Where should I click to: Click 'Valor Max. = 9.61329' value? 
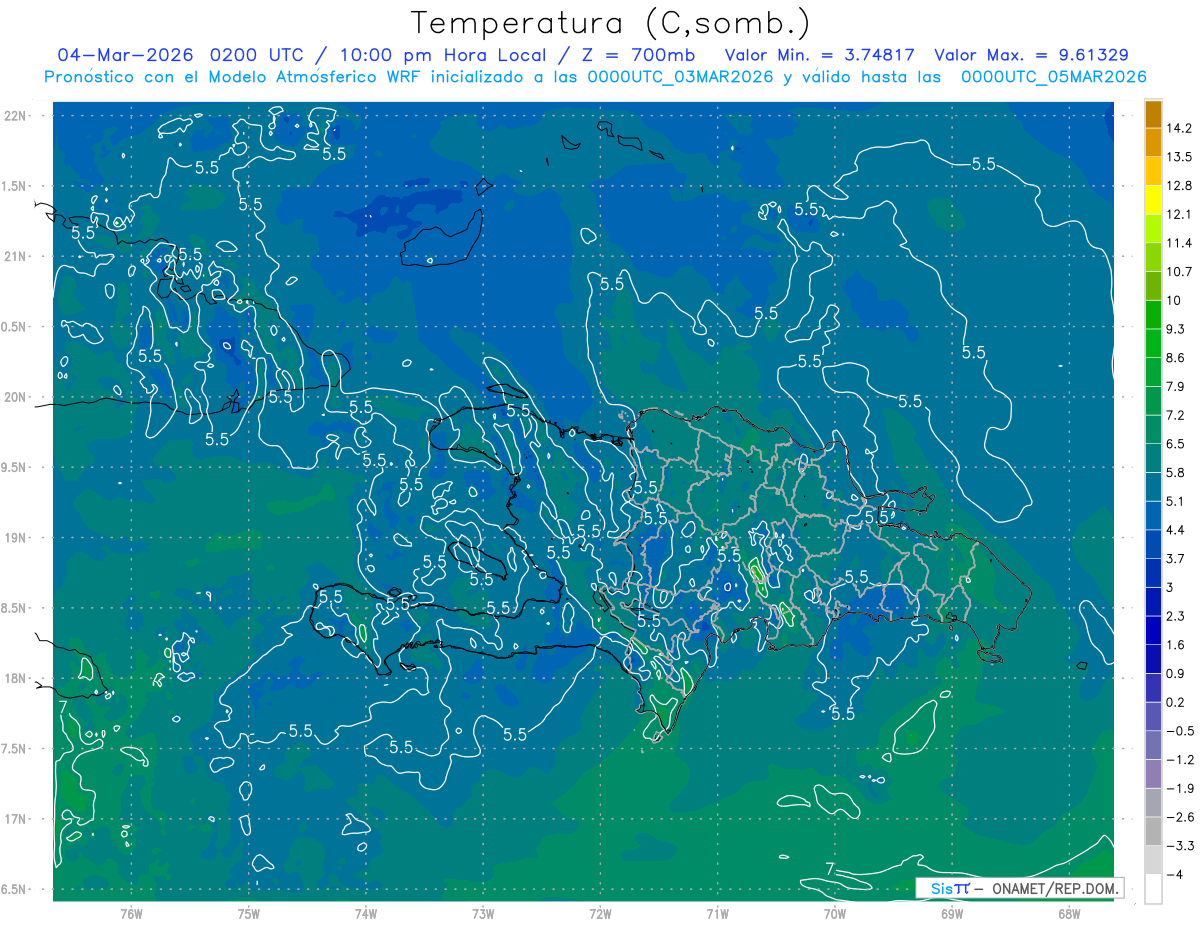click(x=1032, y=55)
